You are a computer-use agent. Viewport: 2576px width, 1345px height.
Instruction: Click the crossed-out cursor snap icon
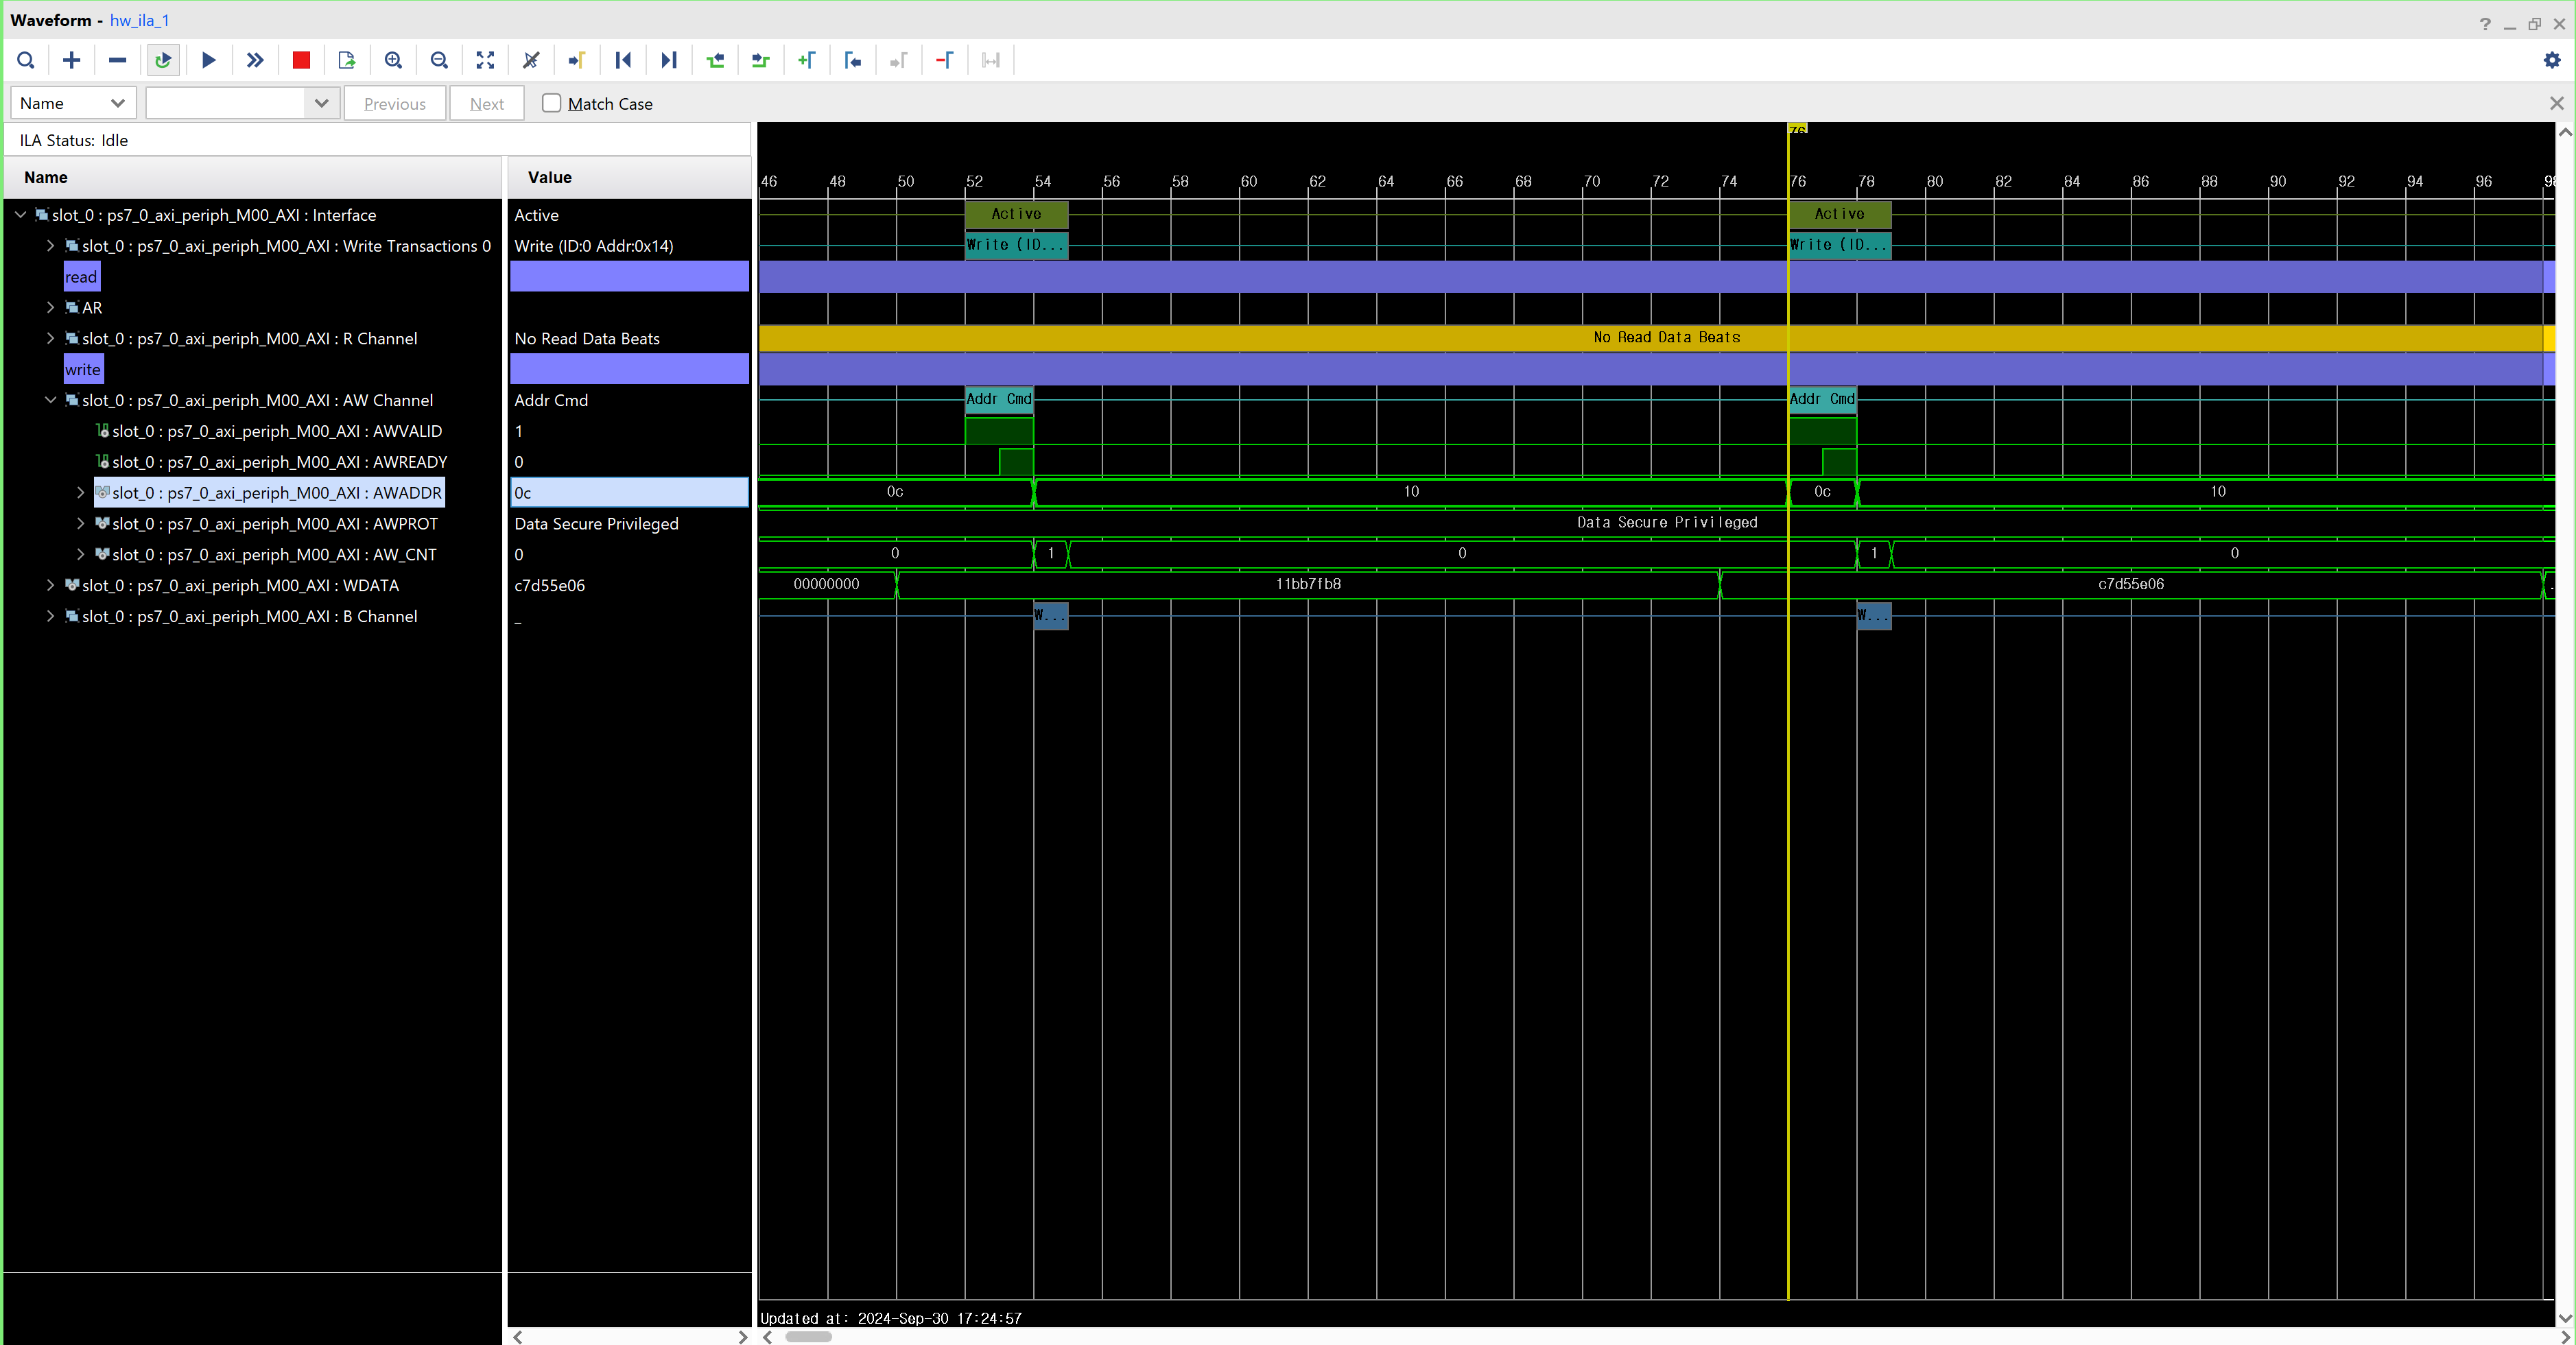[x=531, y=60]
